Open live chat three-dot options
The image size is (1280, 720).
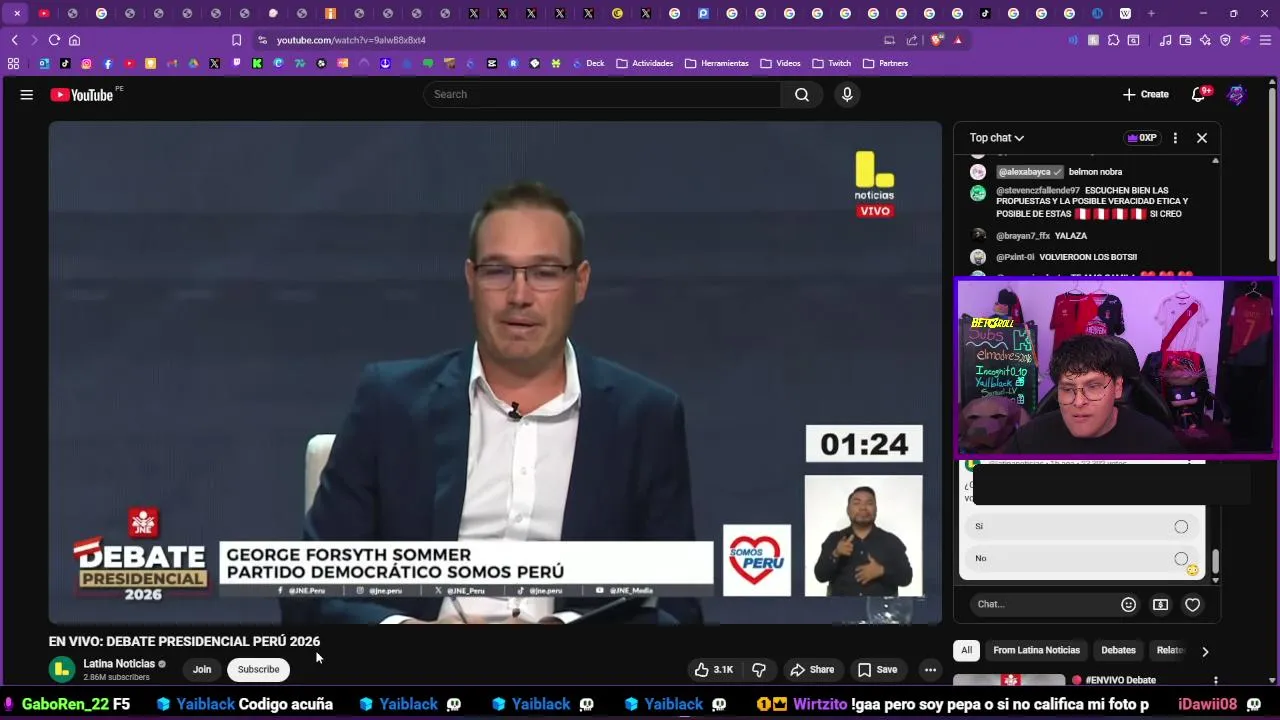pos(1175,138)
